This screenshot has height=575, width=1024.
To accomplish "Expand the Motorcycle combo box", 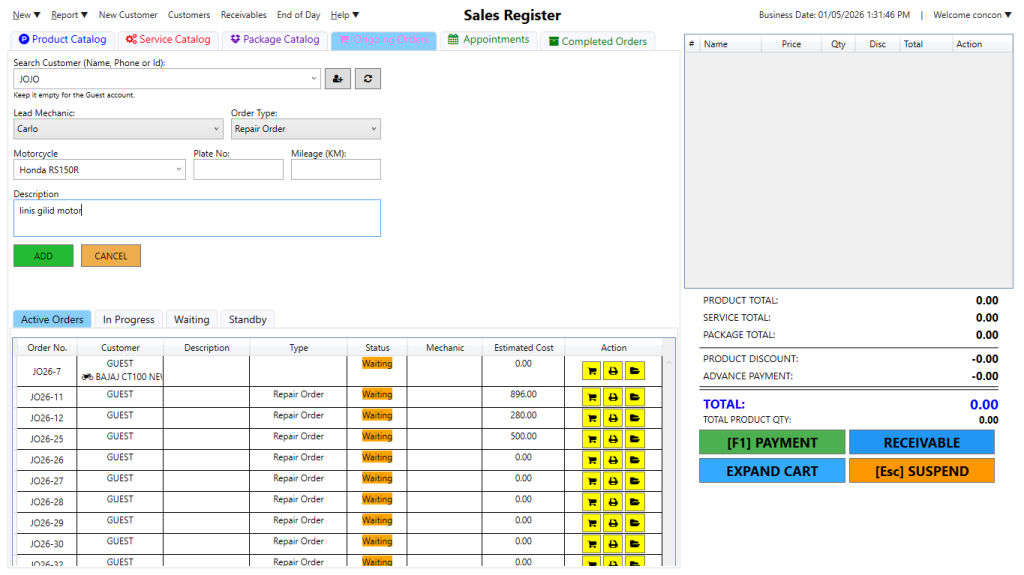I will (x=179, y=170).
